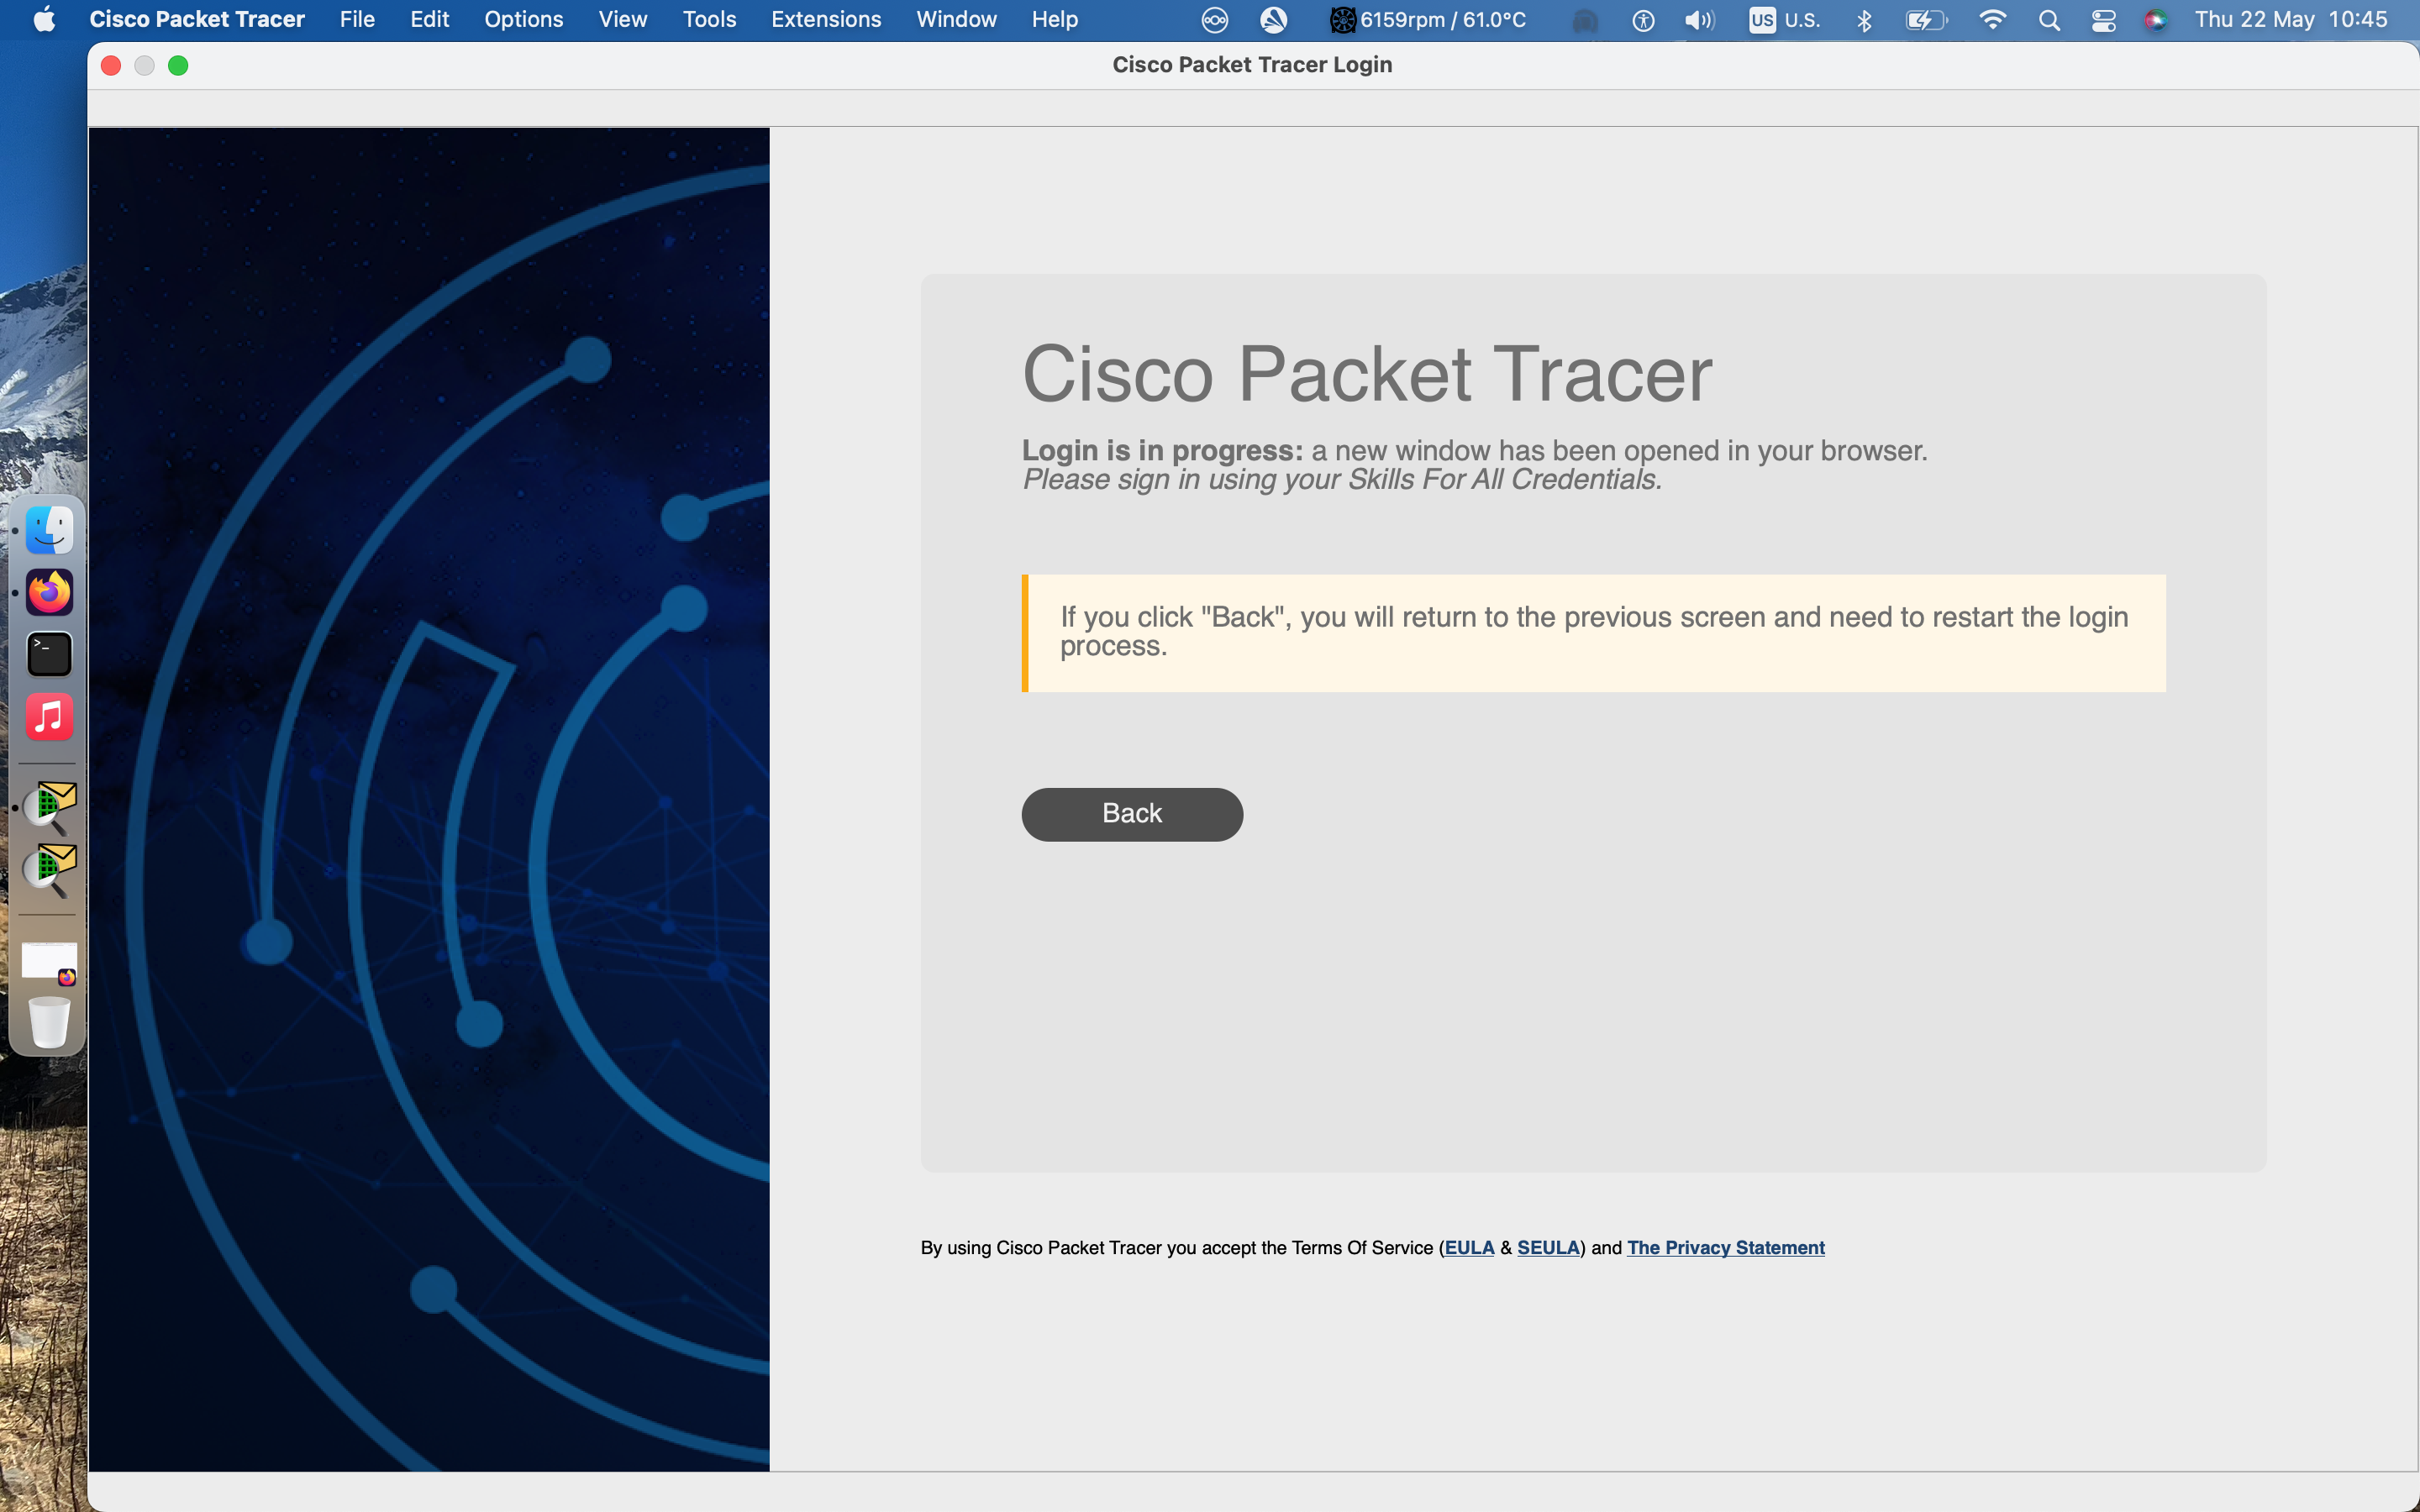The image size is (2420, 1512).
Task: Open the Trash in the dock
Action: [x=49, y=1022]
